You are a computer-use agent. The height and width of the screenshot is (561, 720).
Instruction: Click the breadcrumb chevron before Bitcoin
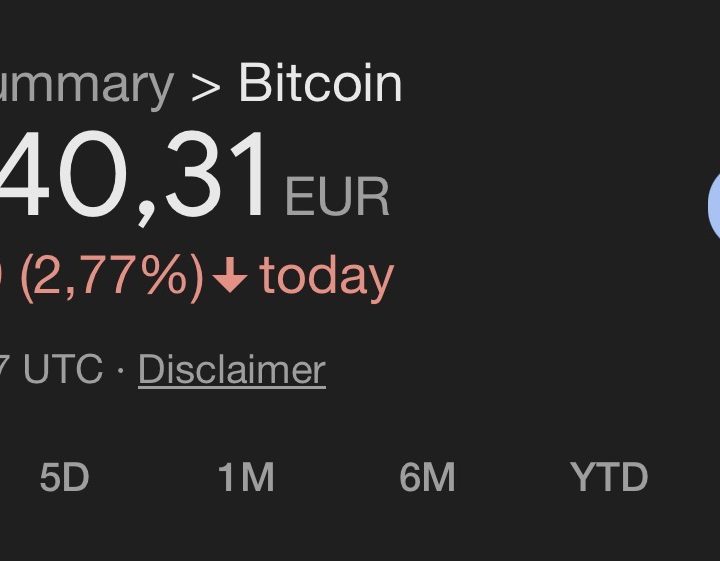pos(205,85)
